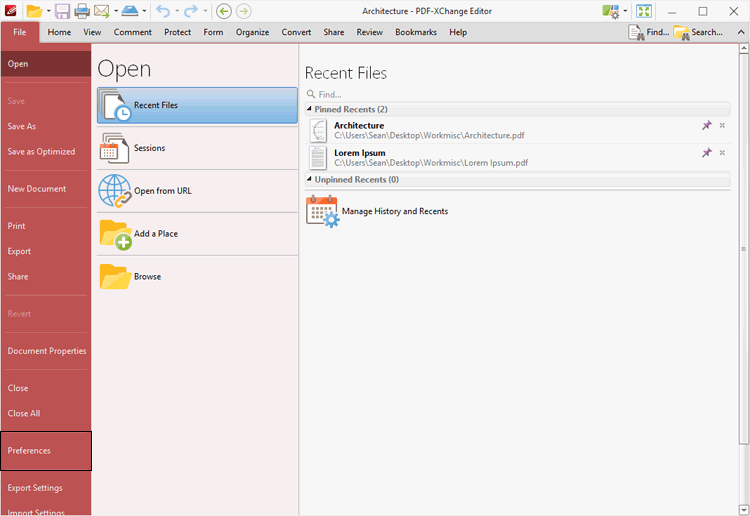
Task: Choose Add a Place
Action: [x=197, y=233]
